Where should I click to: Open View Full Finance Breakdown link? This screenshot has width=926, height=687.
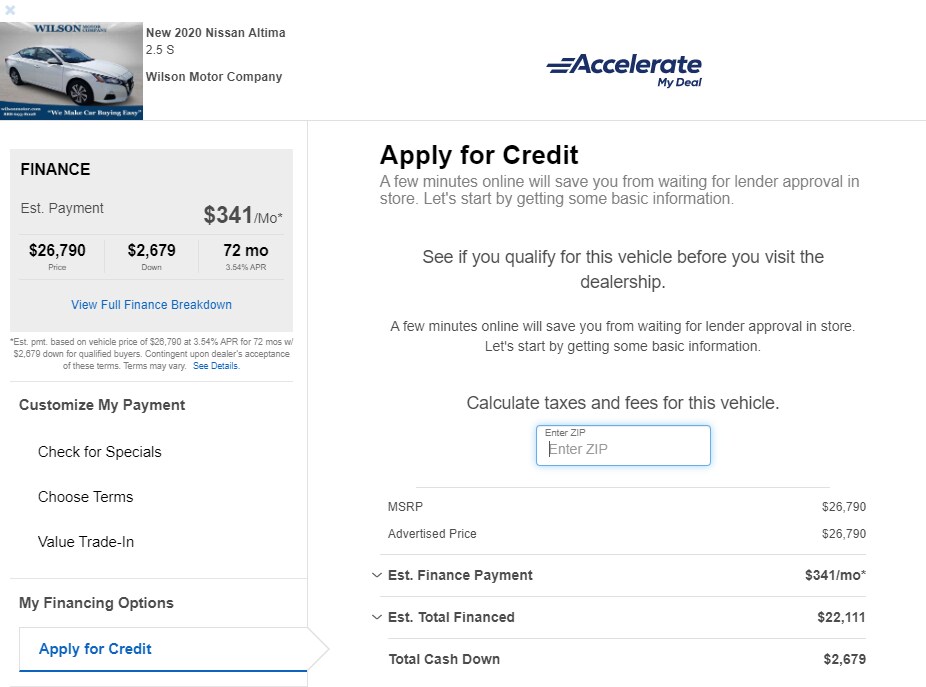coord(151,305)
